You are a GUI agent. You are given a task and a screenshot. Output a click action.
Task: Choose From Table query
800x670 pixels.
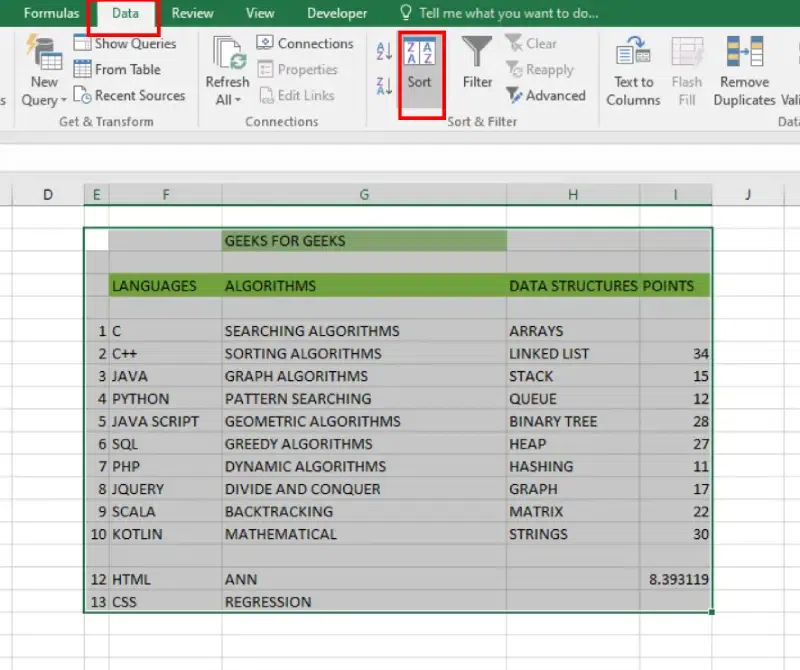click(117, 69)
